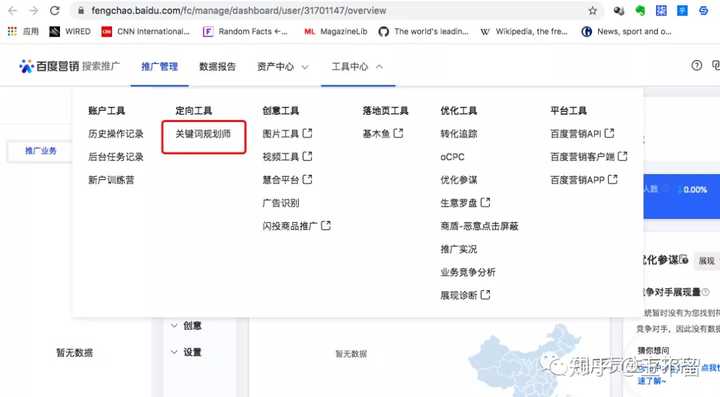Open 广告识别

click(281, 203)
